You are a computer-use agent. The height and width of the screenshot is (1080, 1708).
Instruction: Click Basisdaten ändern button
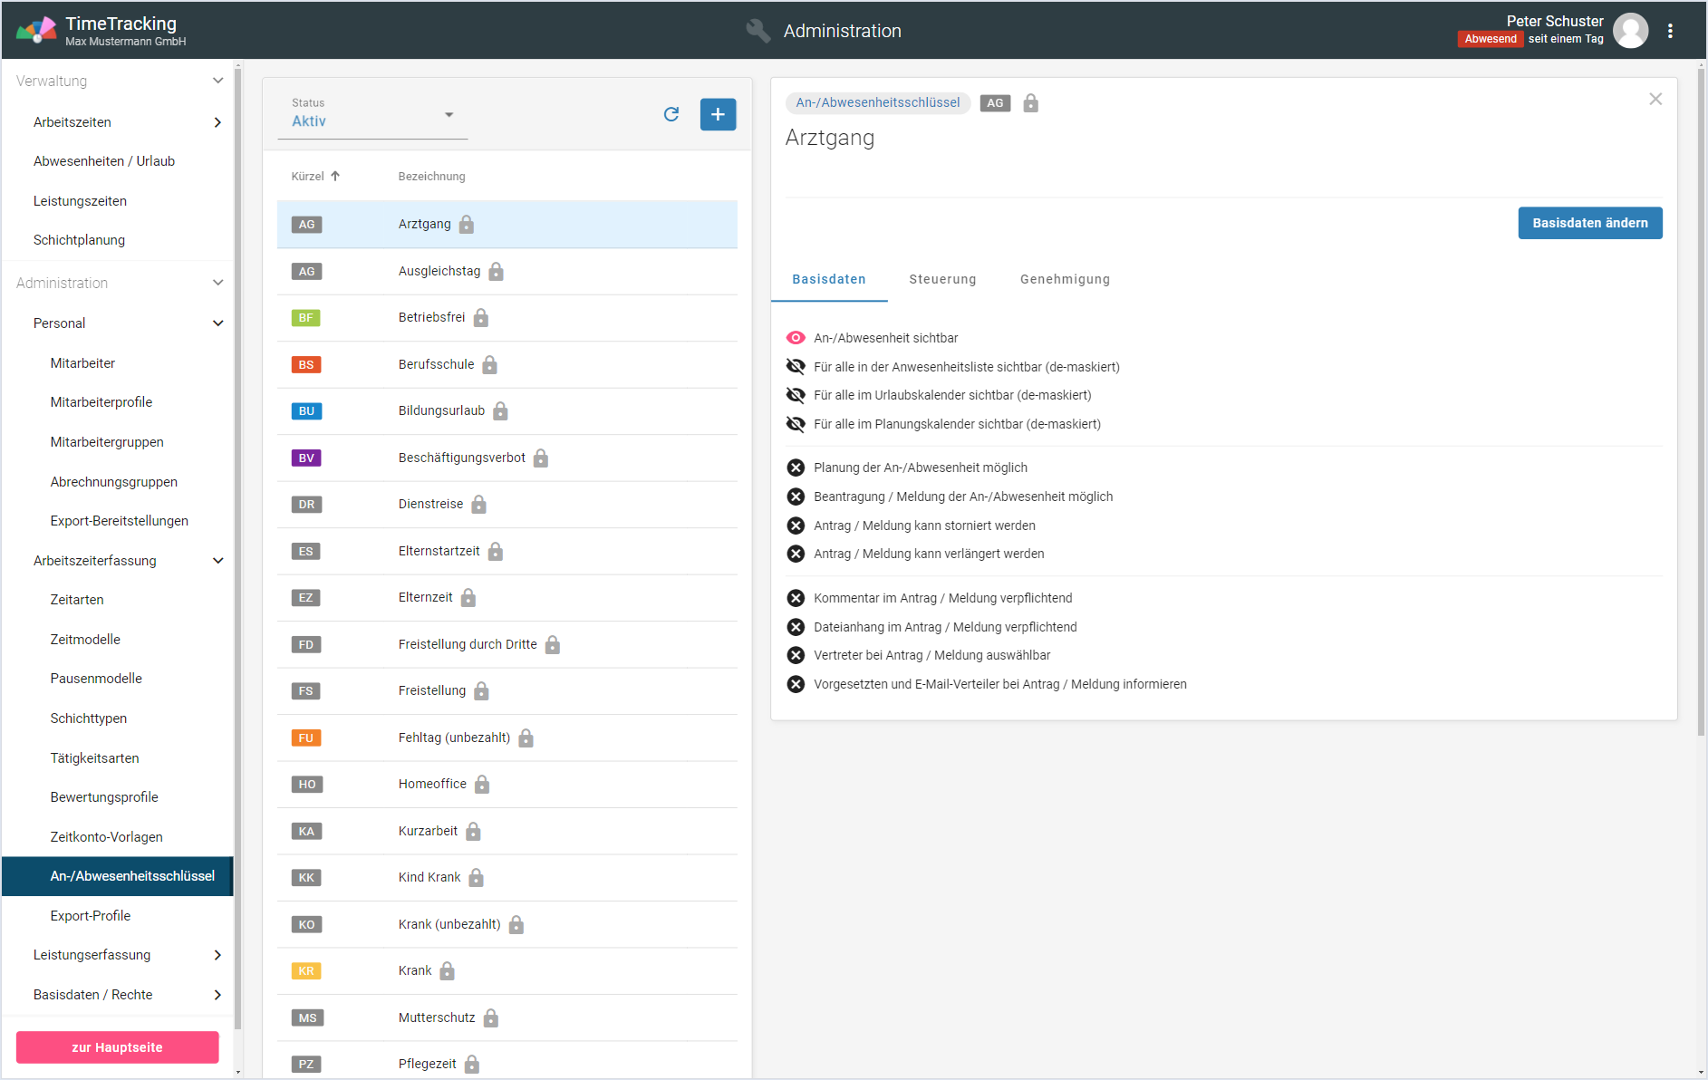pyautogui.click(x=1589, y=223)
